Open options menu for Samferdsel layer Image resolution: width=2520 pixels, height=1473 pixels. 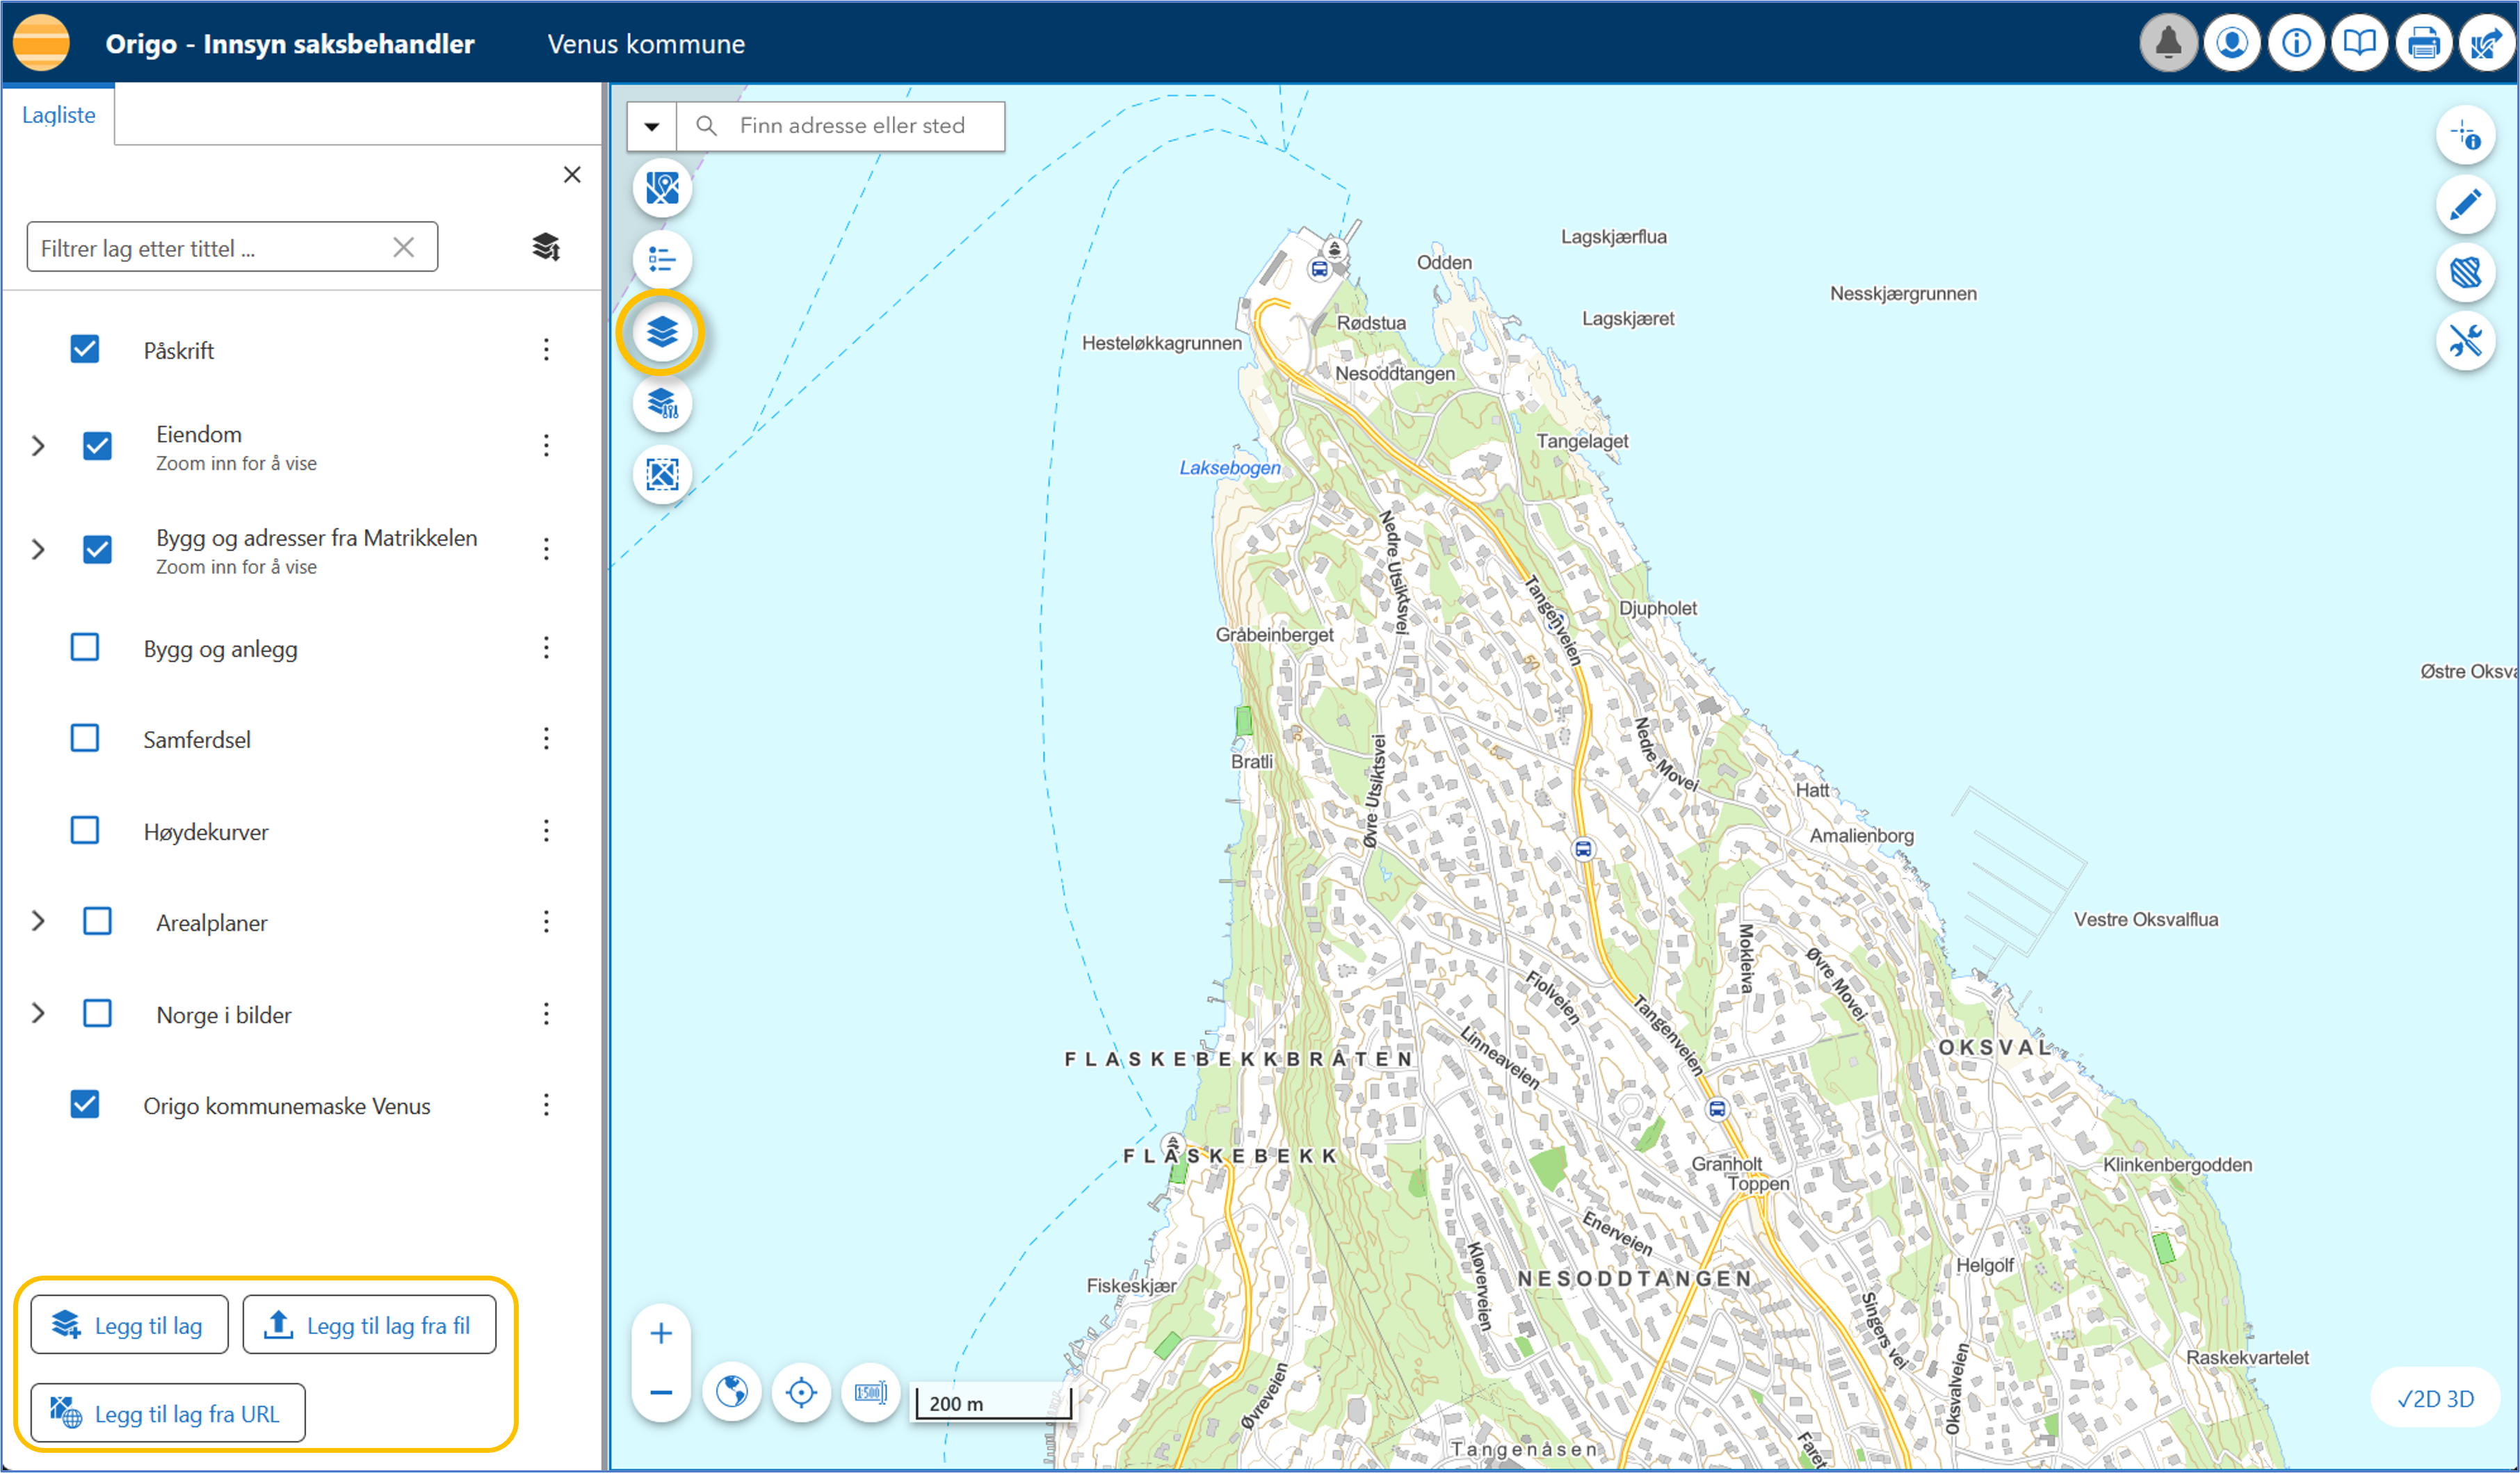click(x=546, y=739)
